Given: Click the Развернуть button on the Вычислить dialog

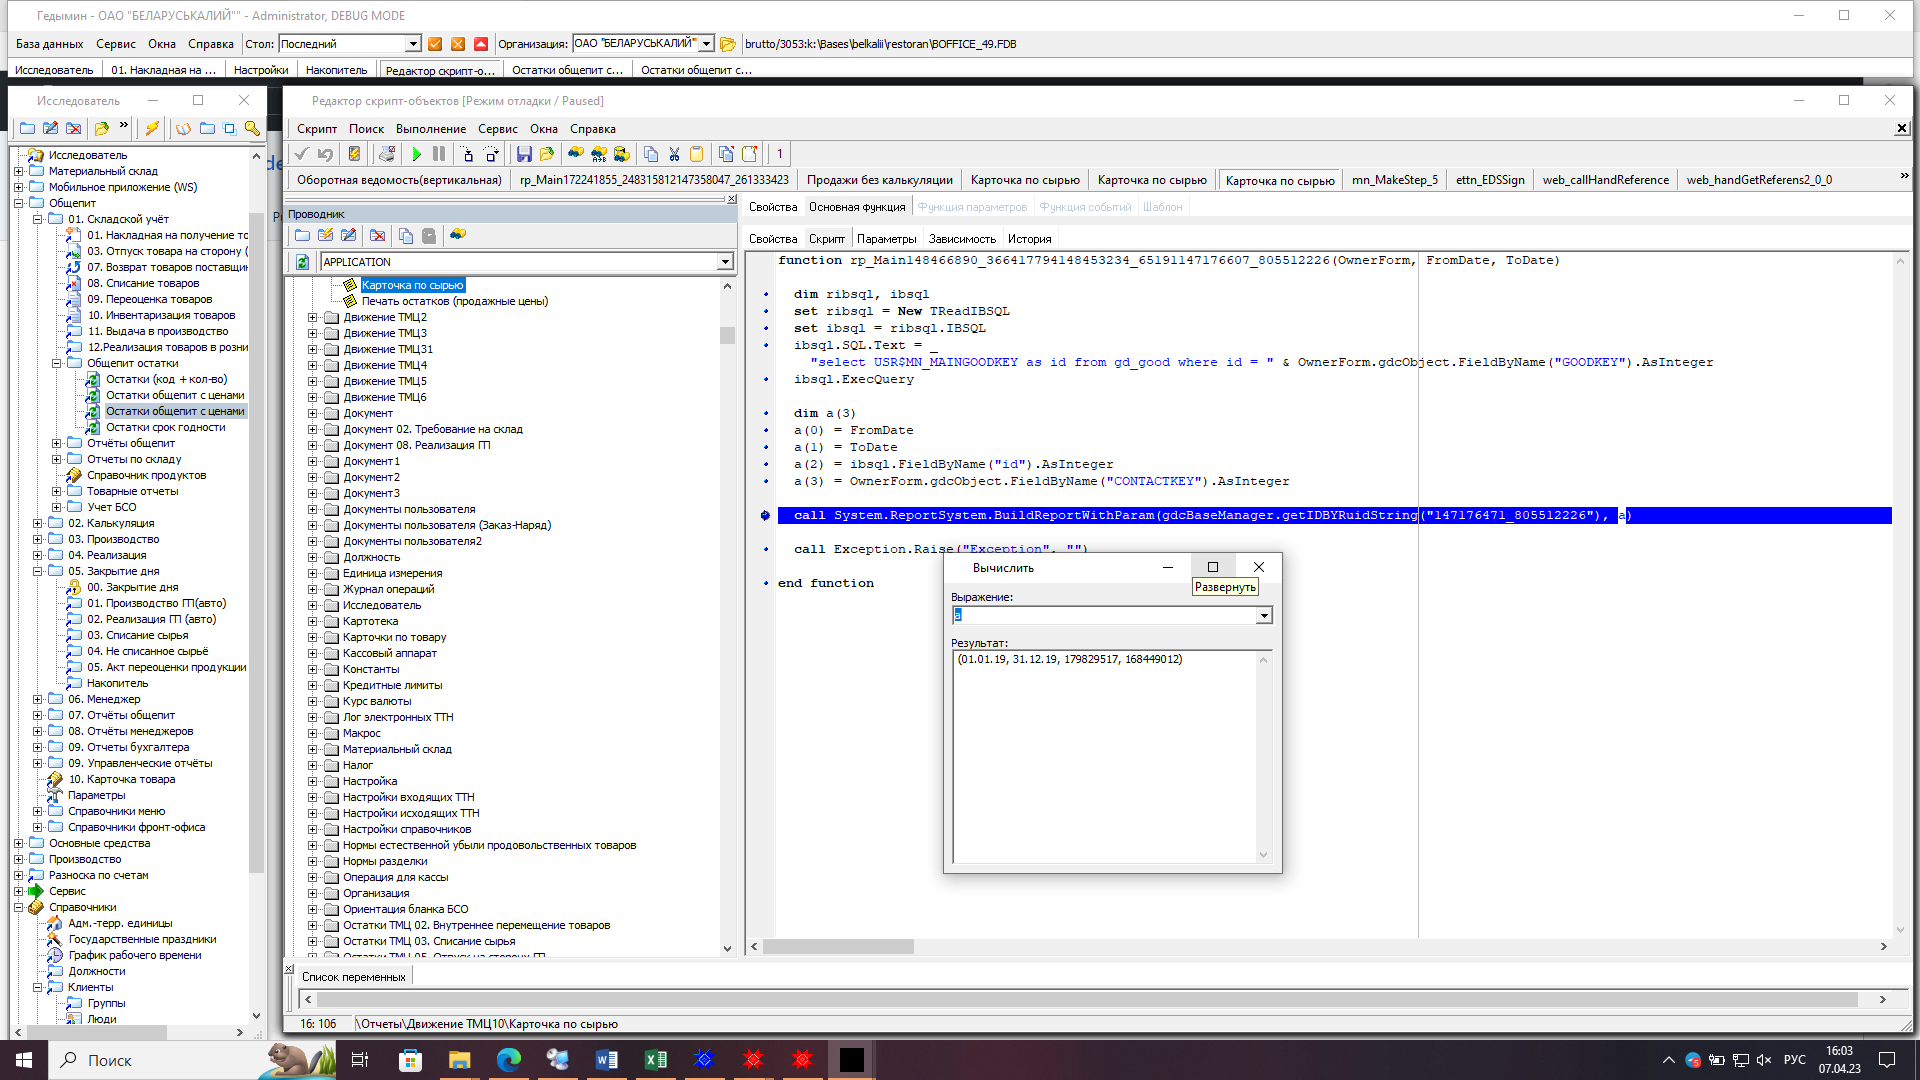Looking at the screenshot, I should point(1212,566).
